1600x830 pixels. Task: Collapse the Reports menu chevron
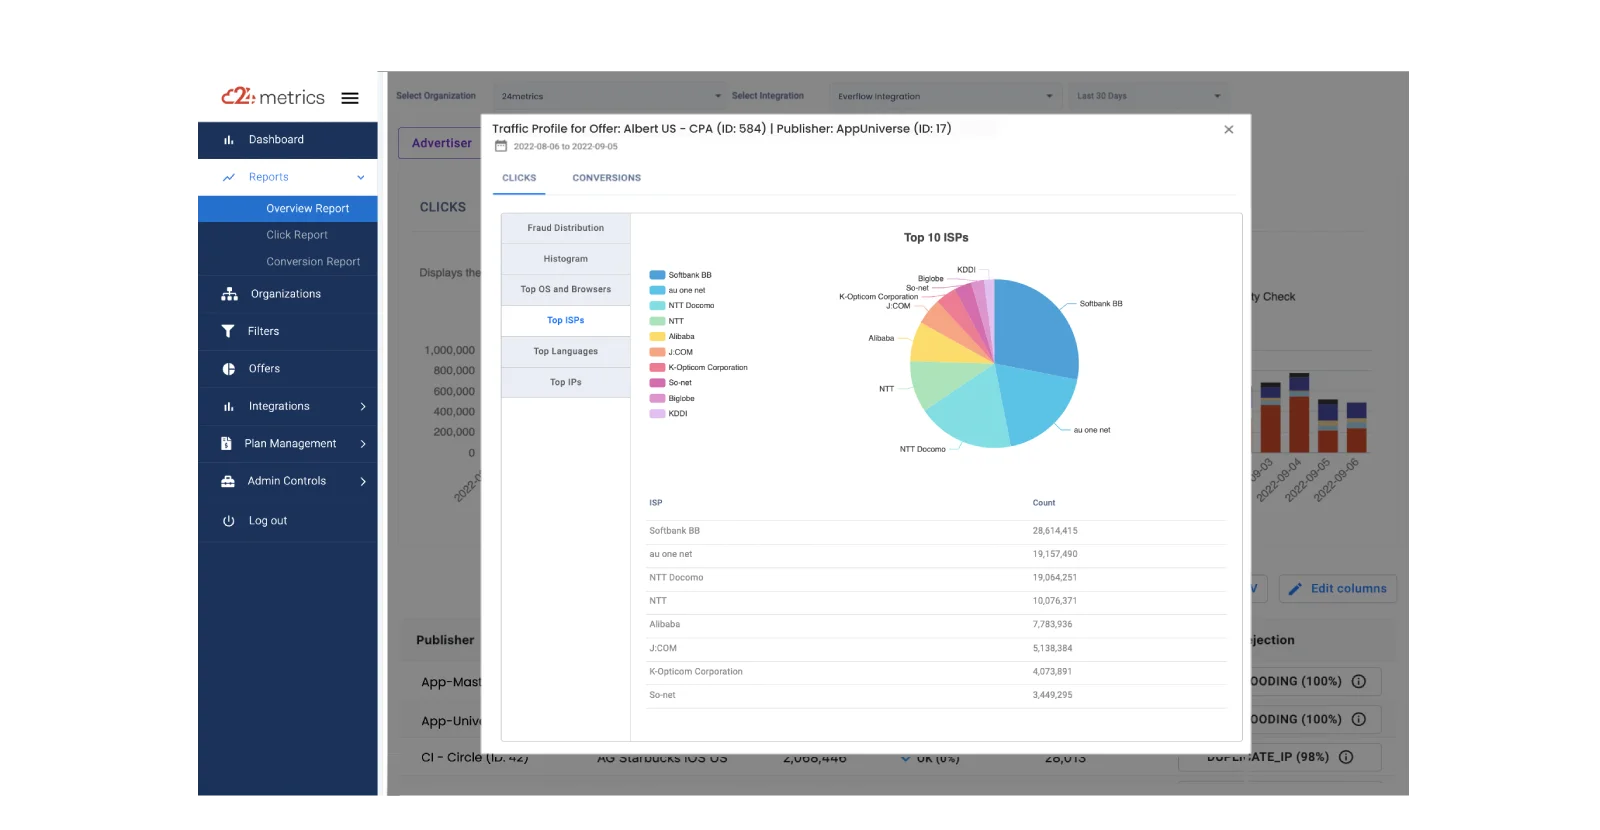[x=361, y=177]
